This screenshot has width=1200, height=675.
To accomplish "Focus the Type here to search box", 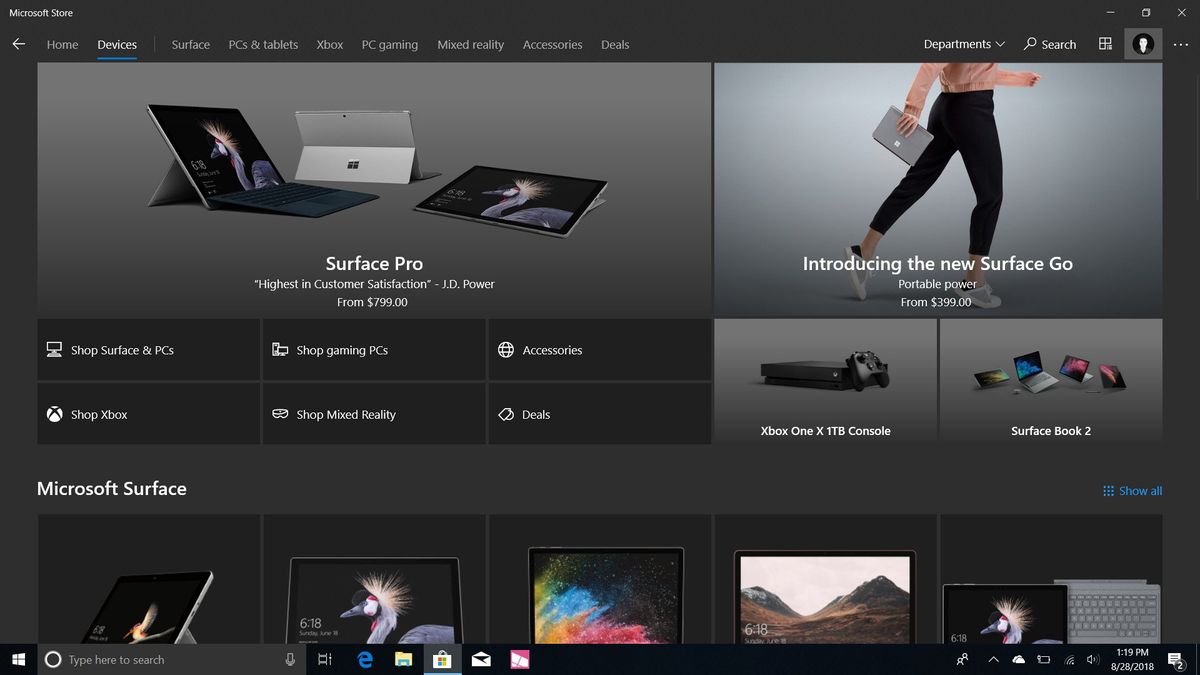I will click(x=172, y=659).
